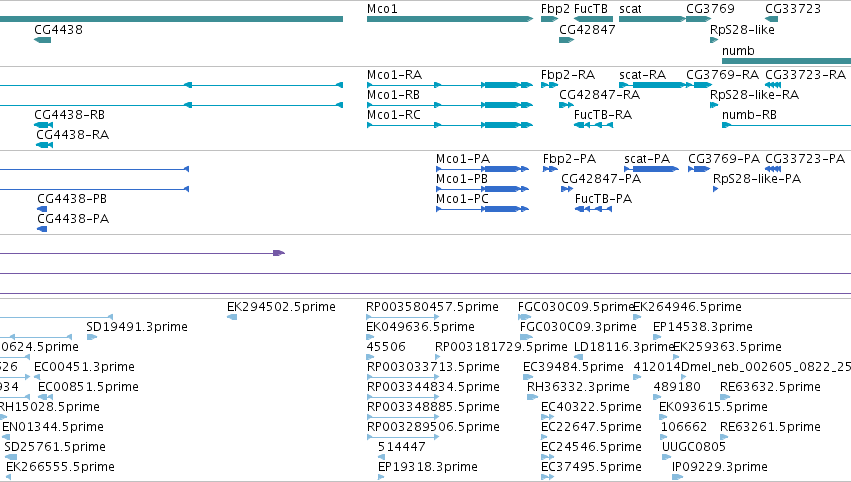Click EST EC39484.5prime
851x482 pixels.
pos(573,367)
